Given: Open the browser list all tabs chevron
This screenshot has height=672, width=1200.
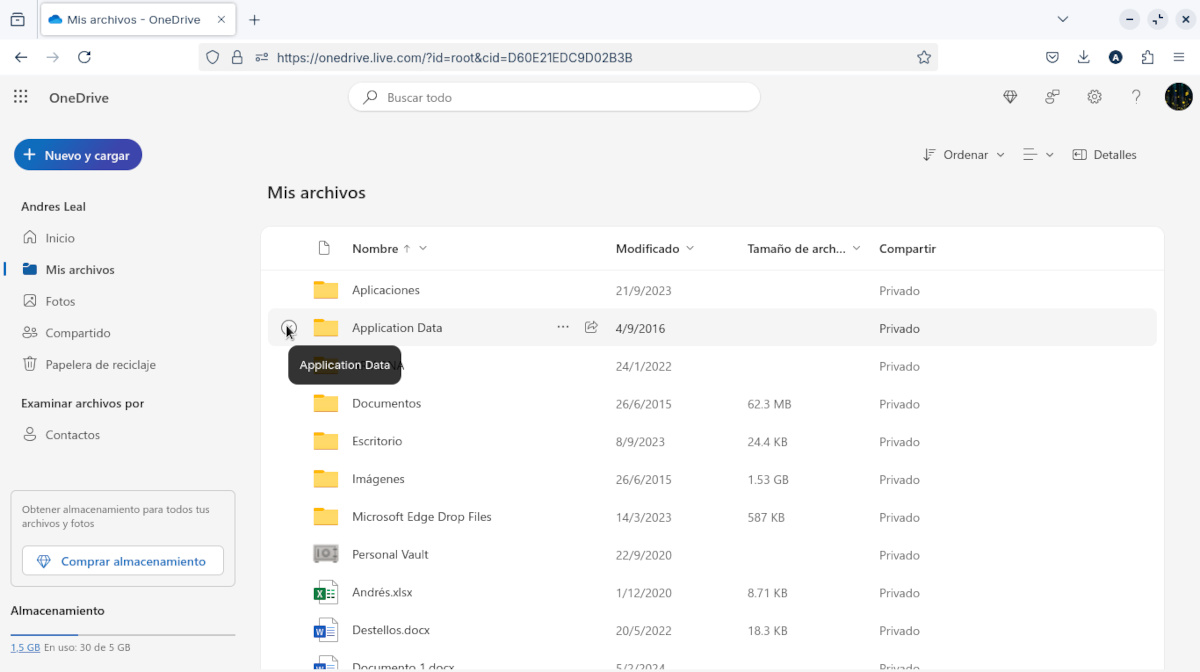Looking at the screenshot, I should click(x=1063, y=19).
